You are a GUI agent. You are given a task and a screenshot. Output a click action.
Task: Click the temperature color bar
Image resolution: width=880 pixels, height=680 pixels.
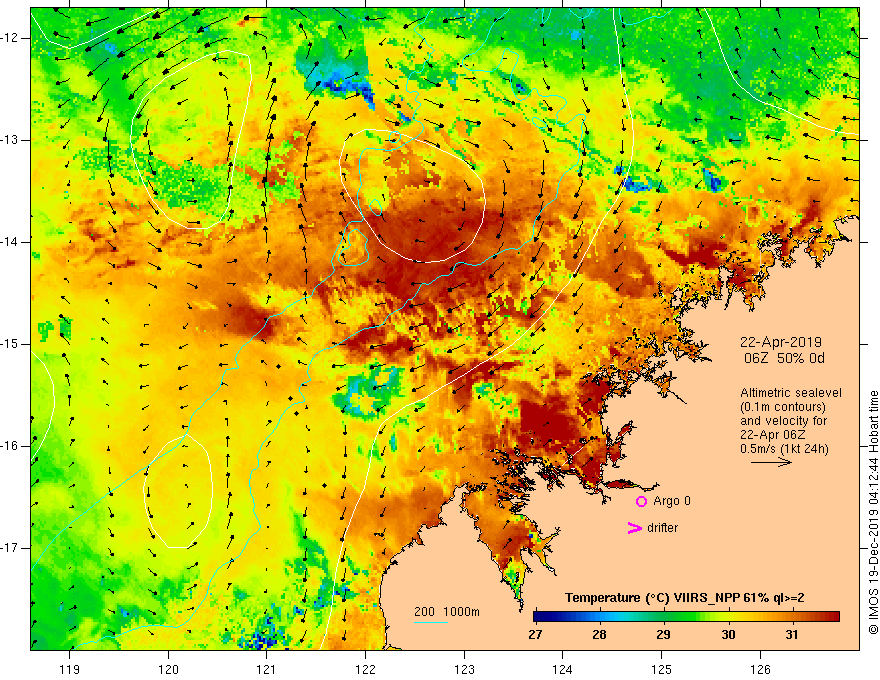tap(686, 616)
